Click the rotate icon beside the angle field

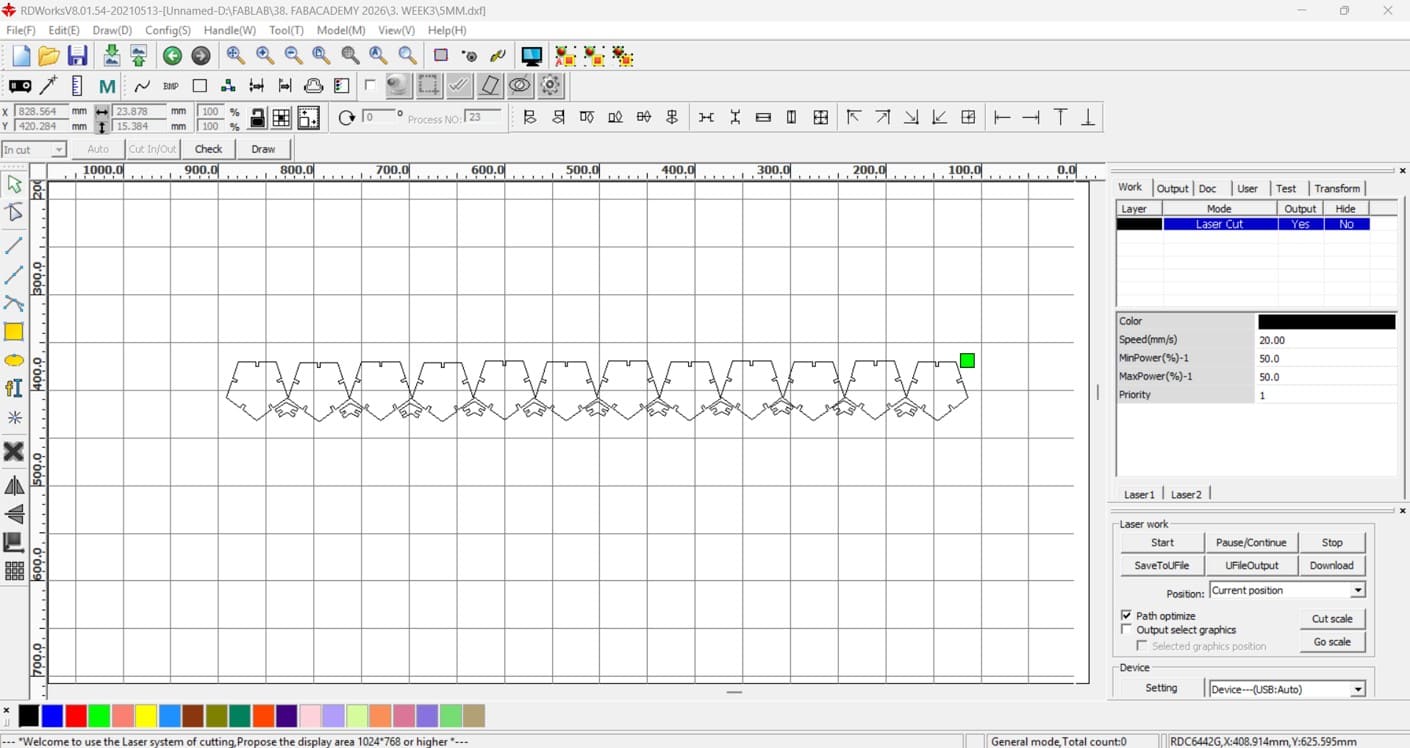(x=346, y=118)
